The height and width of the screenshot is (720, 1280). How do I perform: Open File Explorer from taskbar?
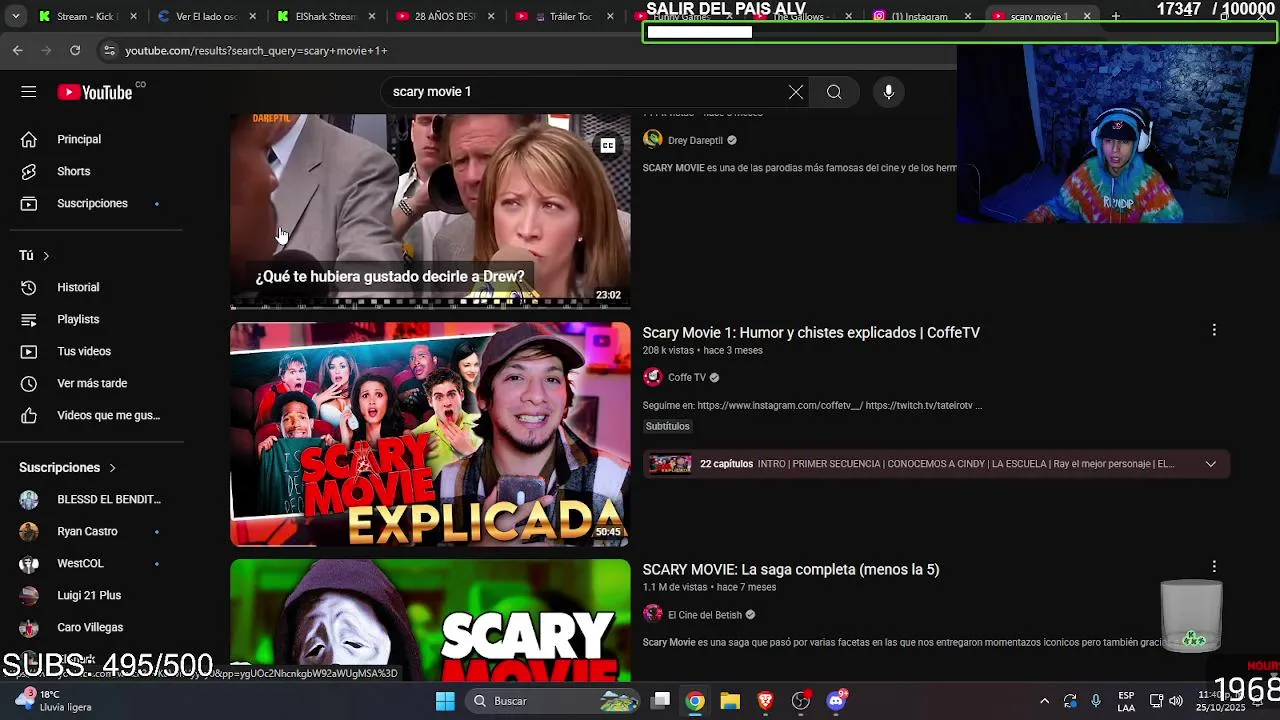pos(730,701)
